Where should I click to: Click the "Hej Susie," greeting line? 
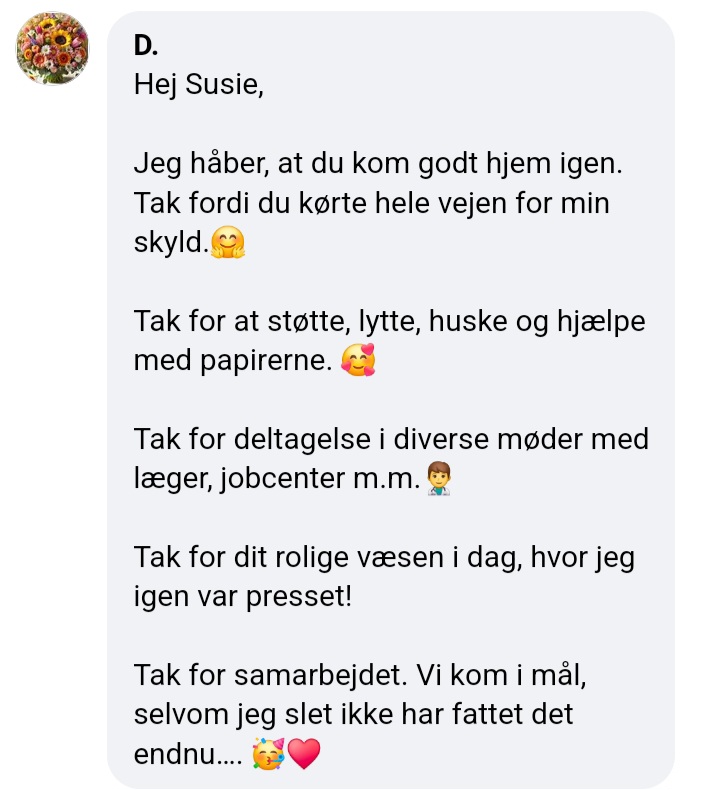pyautogui.click(x=198, y=86)
